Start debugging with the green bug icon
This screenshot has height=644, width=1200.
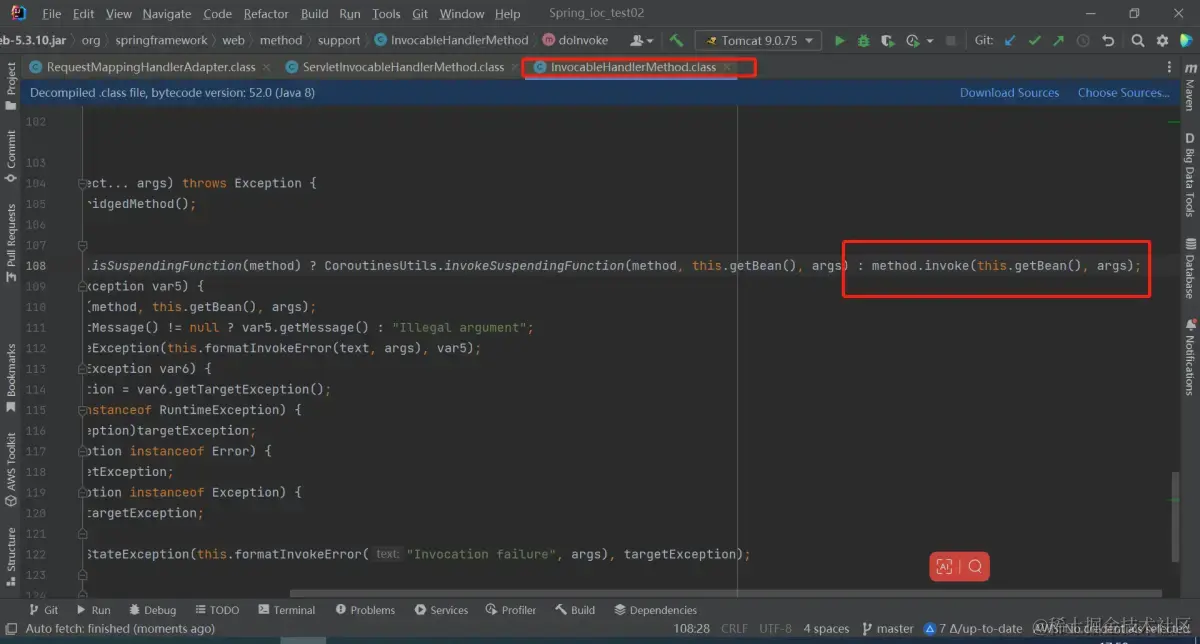(864, 41)
